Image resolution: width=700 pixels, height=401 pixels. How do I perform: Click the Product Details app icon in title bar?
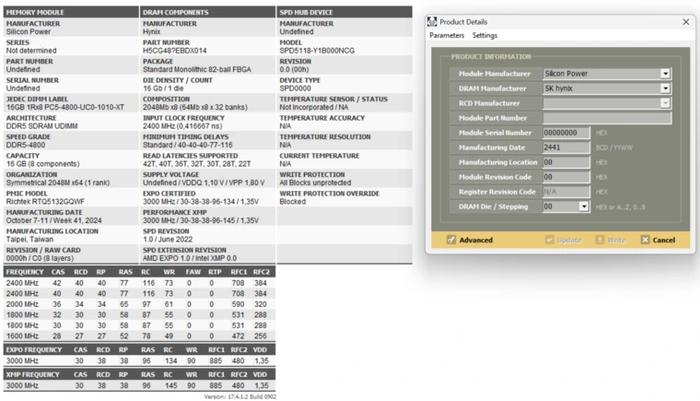click(x=433, y=21)
